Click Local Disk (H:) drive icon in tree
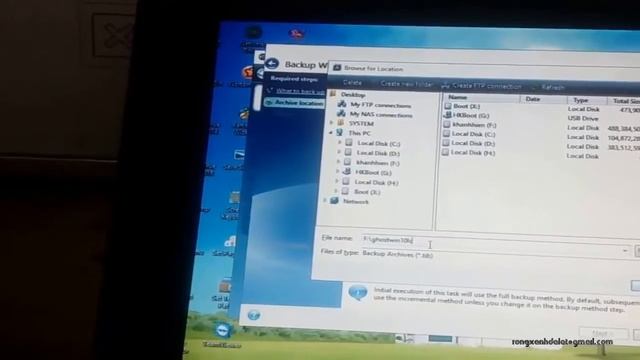The height and width of the screenshot is (360, 640). [346, 181]
